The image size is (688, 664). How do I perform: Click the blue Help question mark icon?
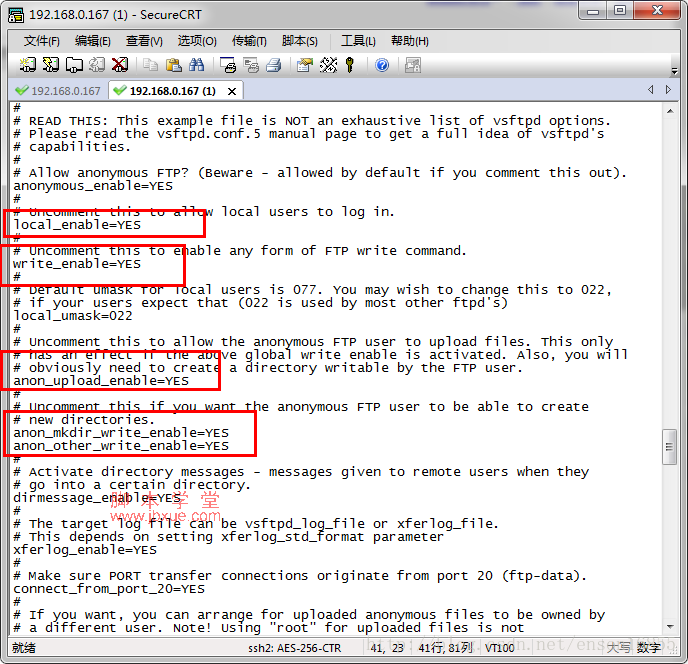coord(382,65)
